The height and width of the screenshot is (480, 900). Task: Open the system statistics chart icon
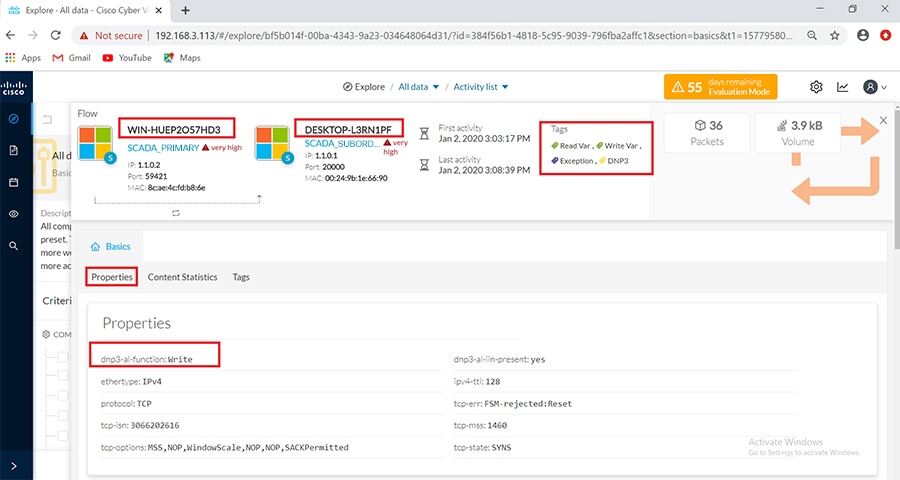[x=843, y=87]
